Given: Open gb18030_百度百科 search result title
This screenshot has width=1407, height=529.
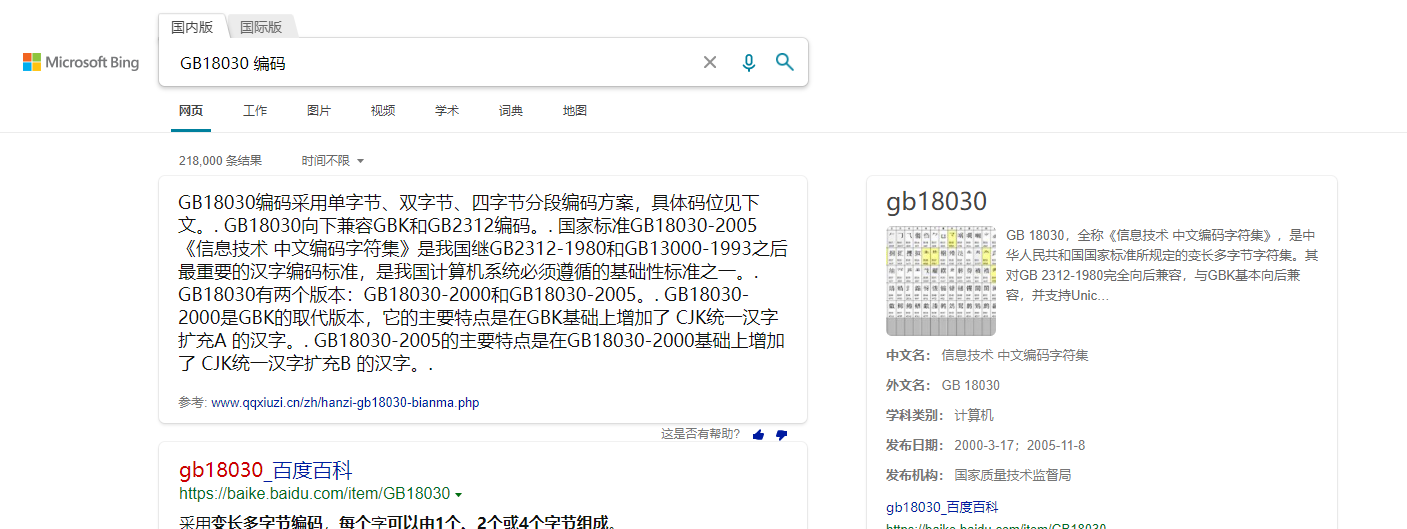Looking at the screenshot, I should pos(266,471).
